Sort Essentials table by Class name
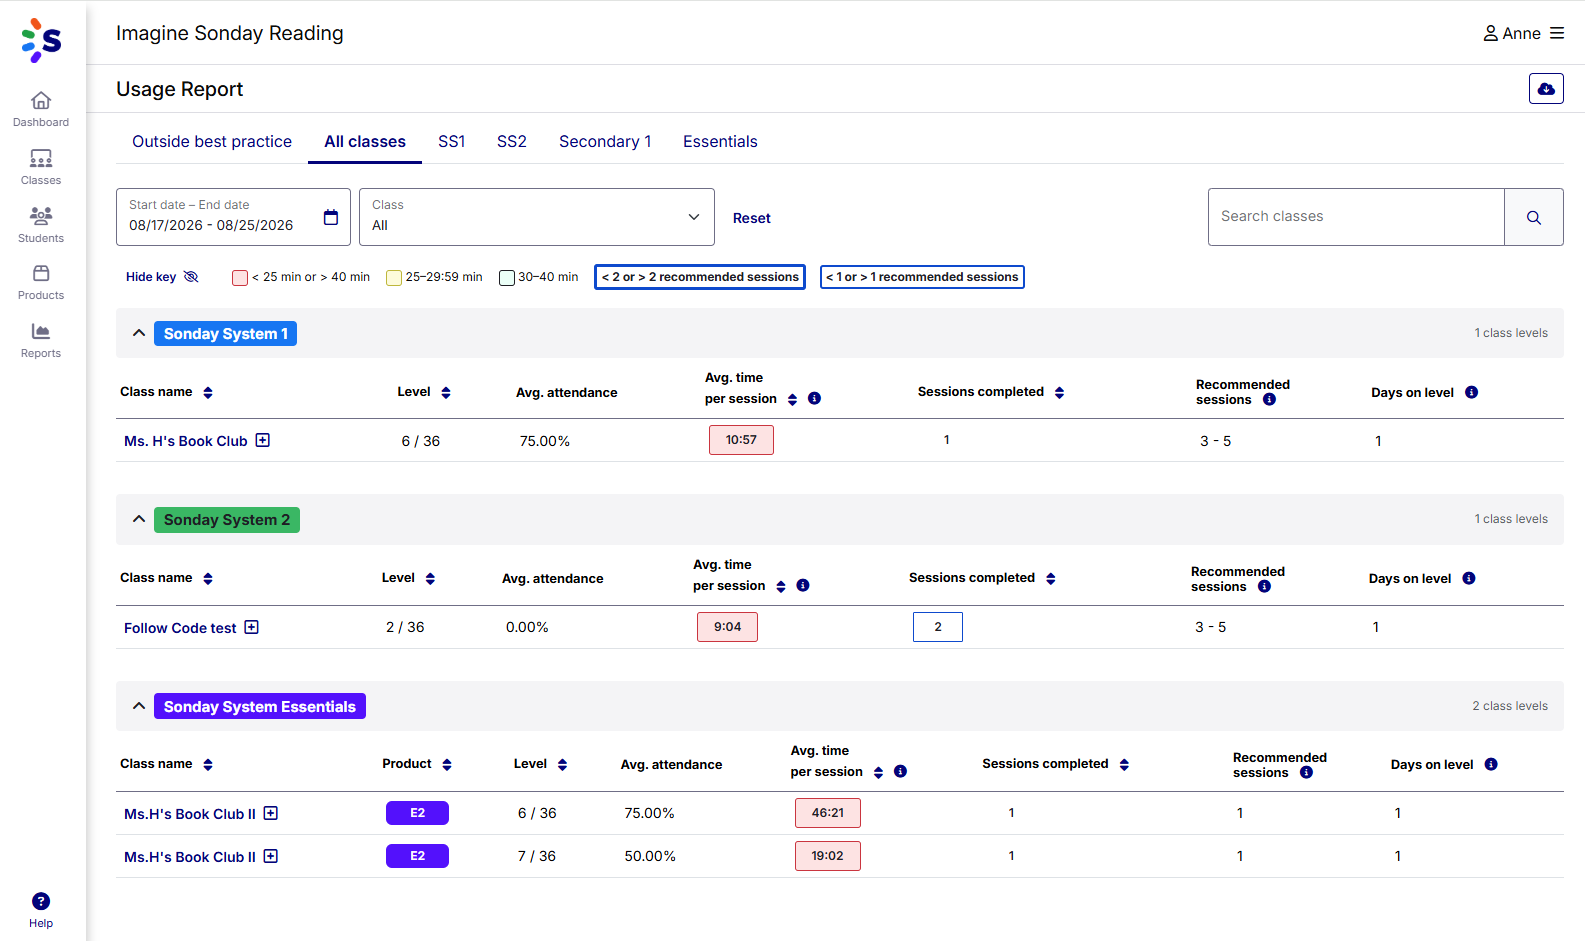 (x=208, y=764)
